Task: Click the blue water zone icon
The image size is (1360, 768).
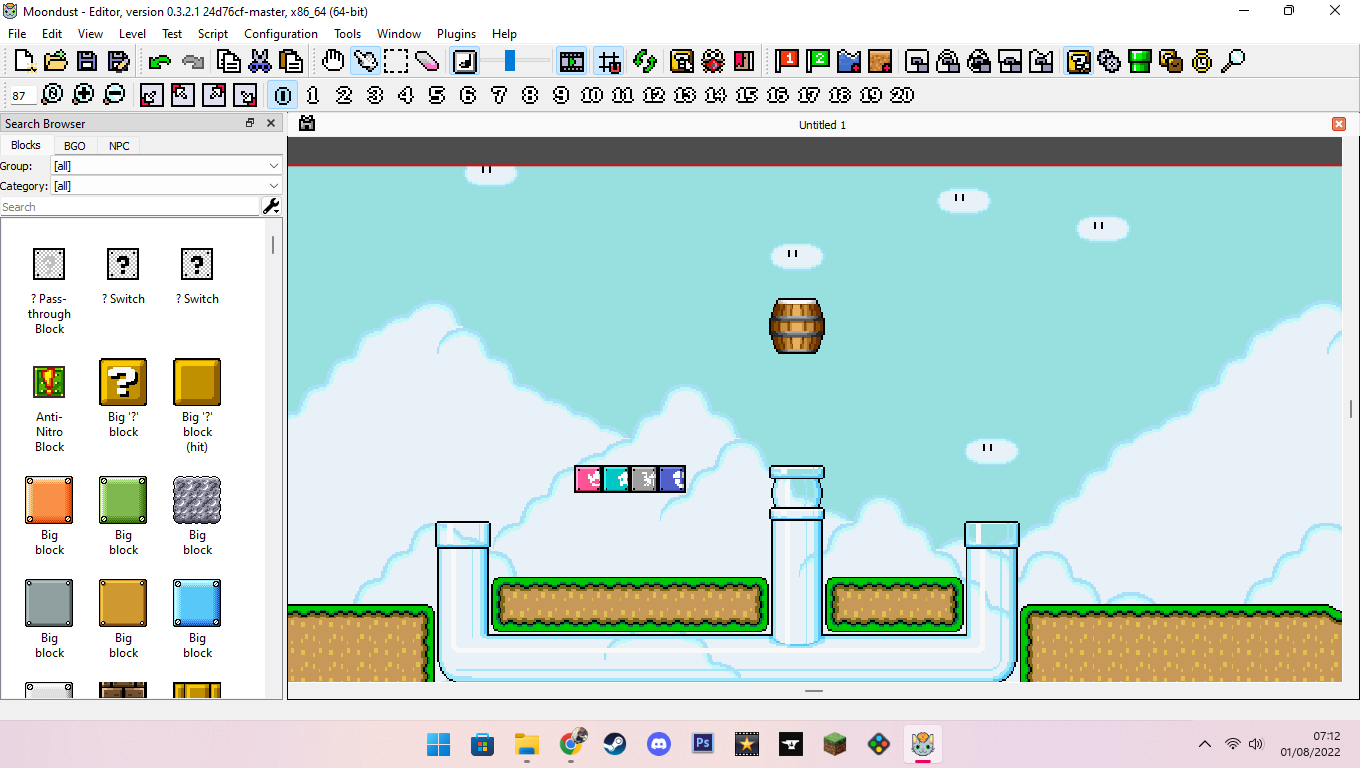Action: 849,62
